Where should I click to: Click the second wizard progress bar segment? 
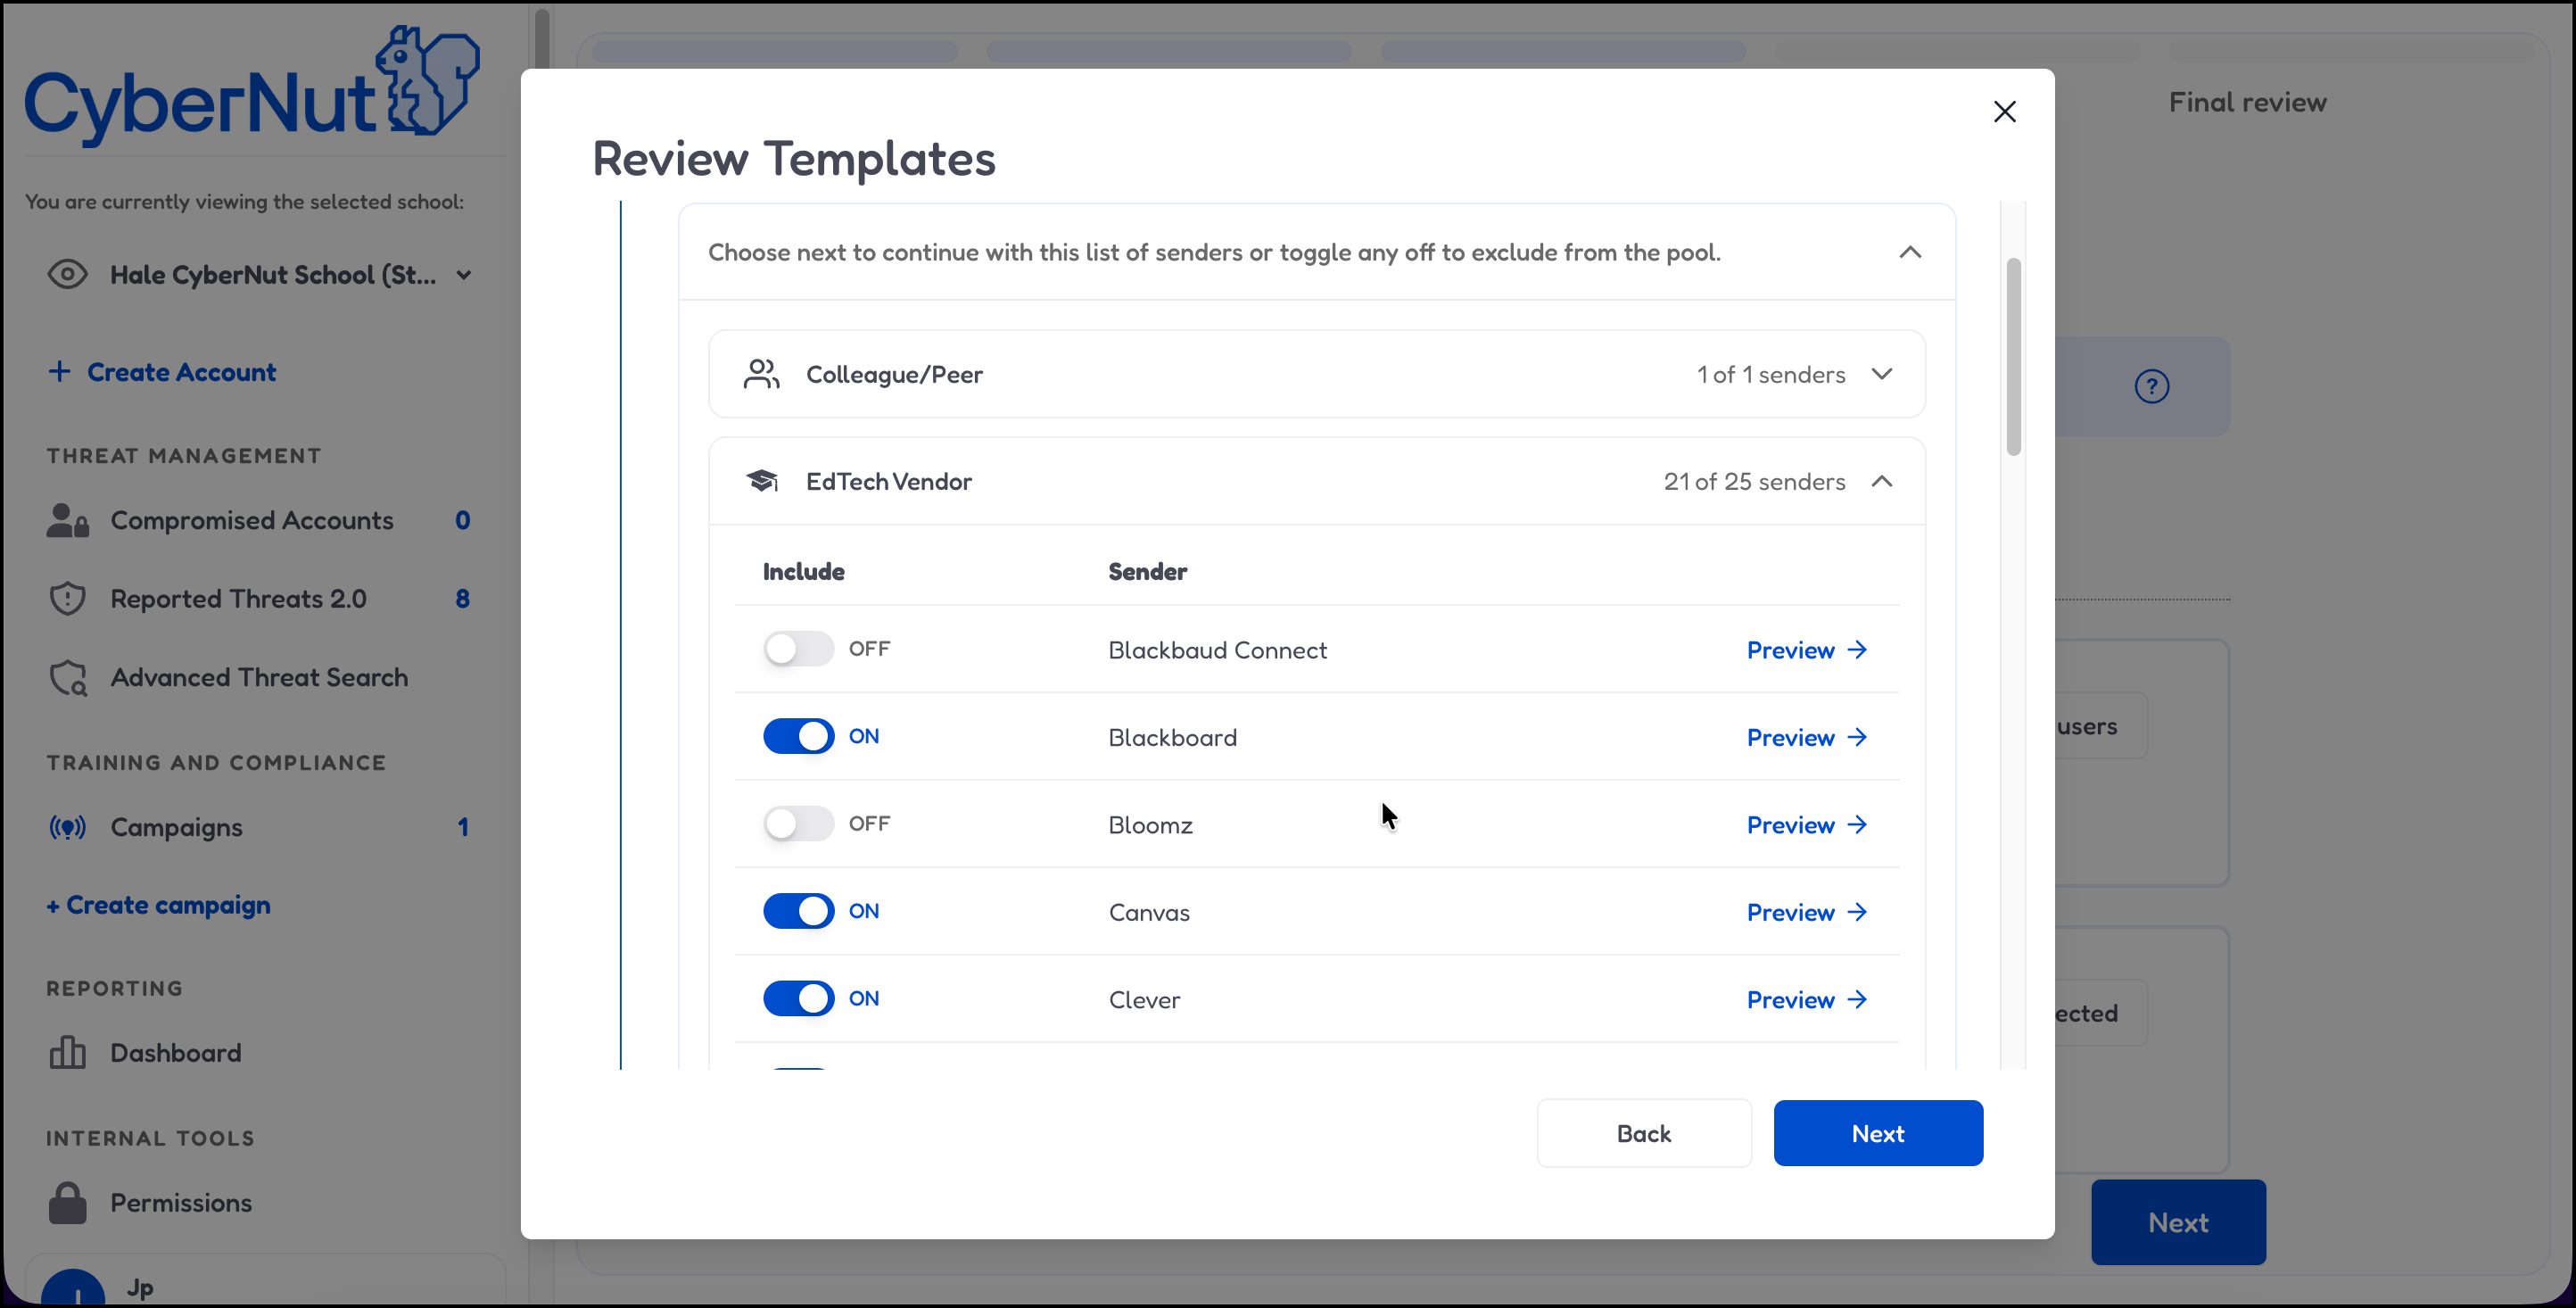pos(1169,51)
